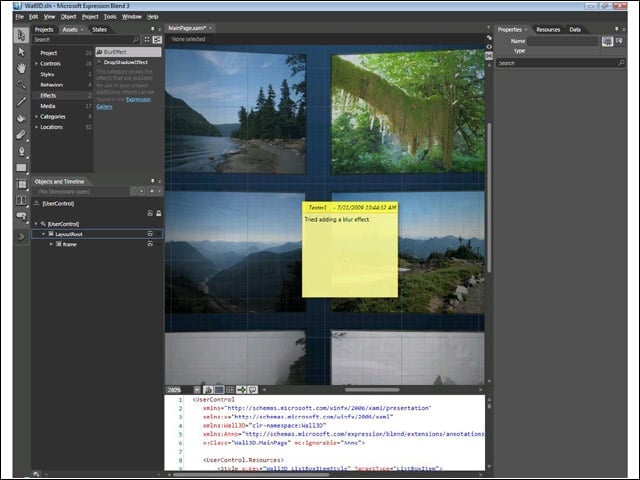Open the Assets chevron in the toolbar
This screenshot has height=480, width=640.
point(21,237)
